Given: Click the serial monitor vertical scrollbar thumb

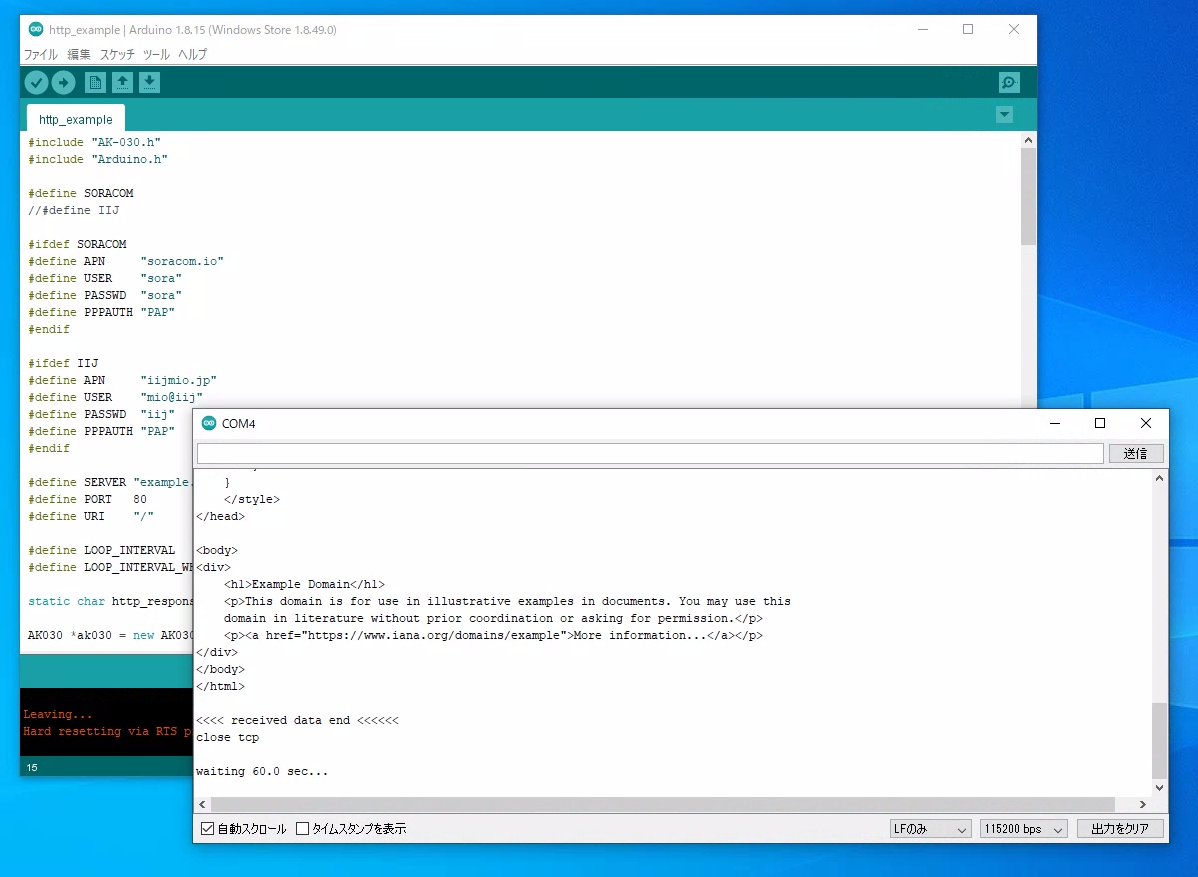Looking at the screenshot, I should click(1159, 739).
